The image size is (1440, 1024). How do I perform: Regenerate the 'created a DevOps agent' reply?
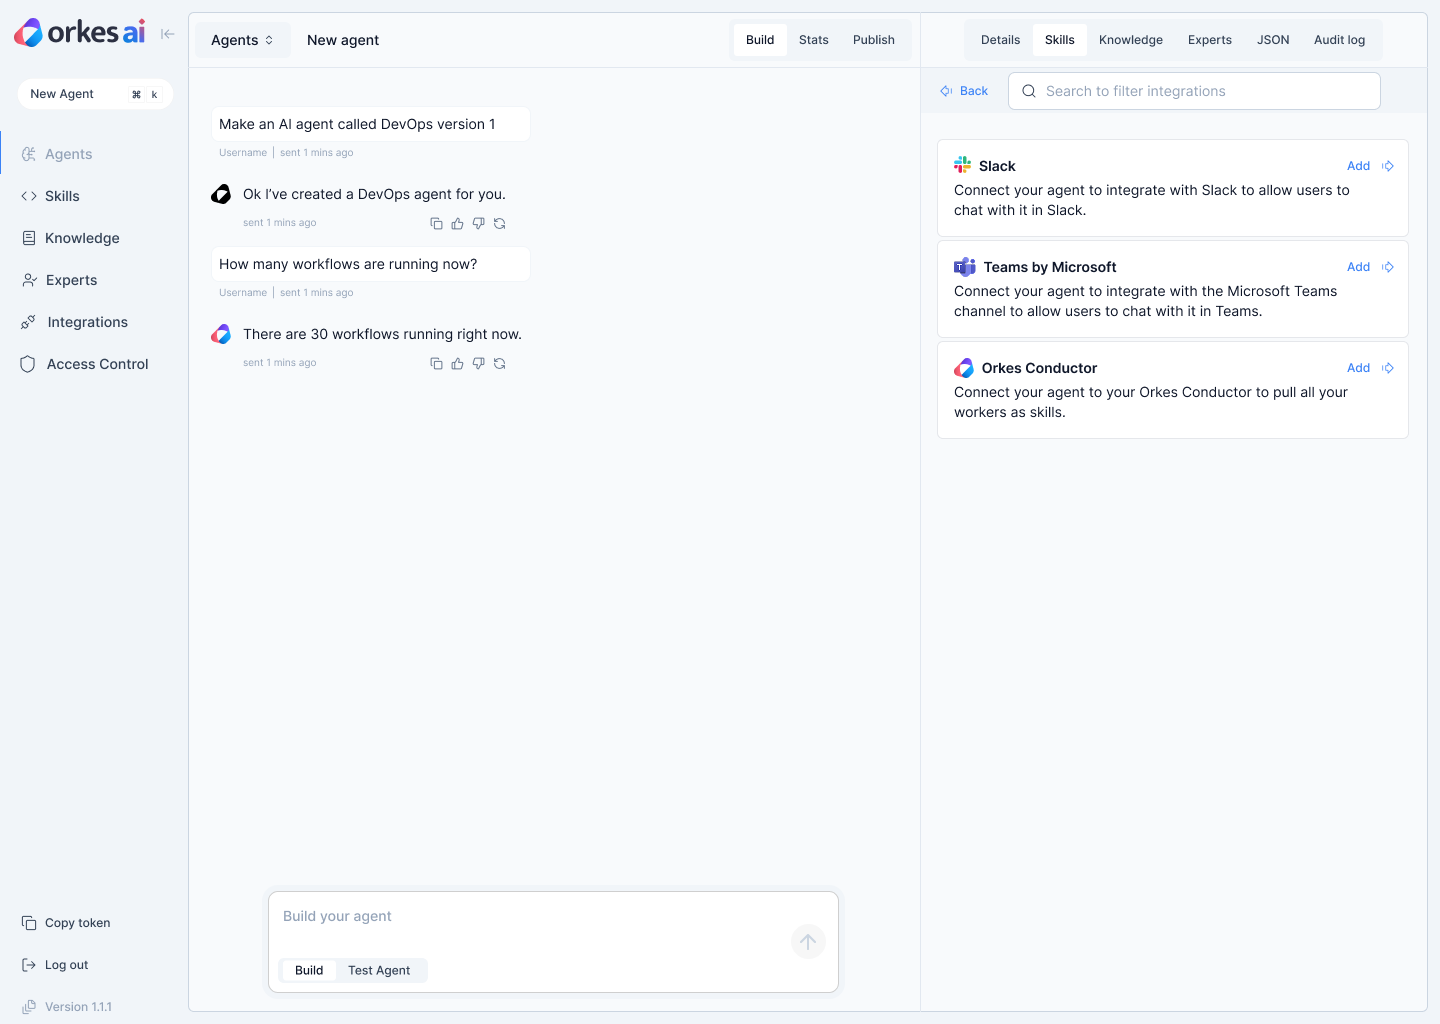[499, 223]
